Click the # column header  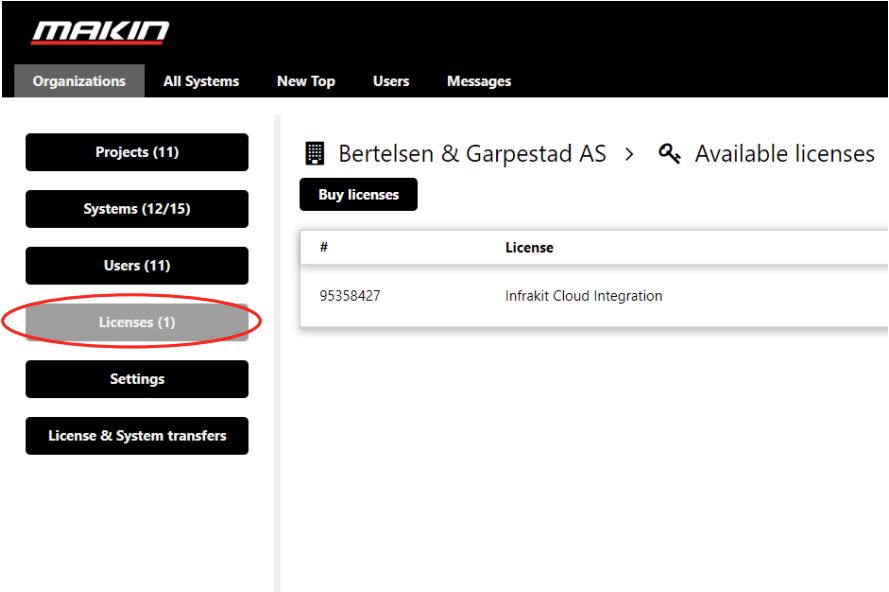click(324, 247)
